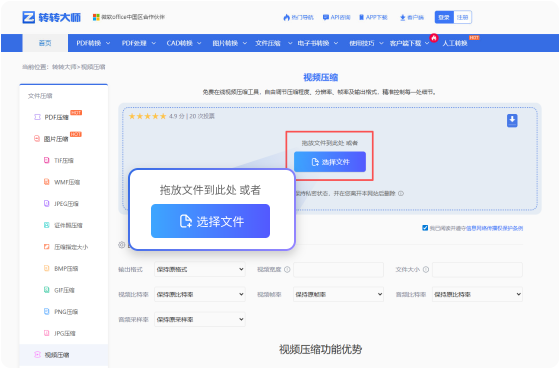This screenshot has width=560, height=369.
Task: Expand the PDF处理 nav menu
Action: pyautogui.click(x=139, y=43)
